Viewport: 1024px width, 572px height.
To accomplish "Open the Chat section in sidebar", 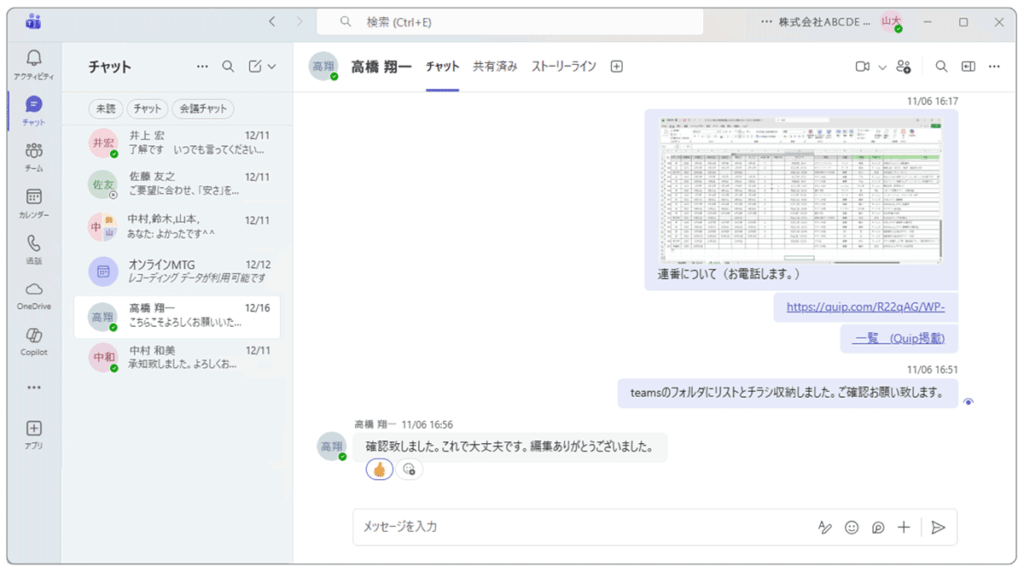I will [34, 110].
